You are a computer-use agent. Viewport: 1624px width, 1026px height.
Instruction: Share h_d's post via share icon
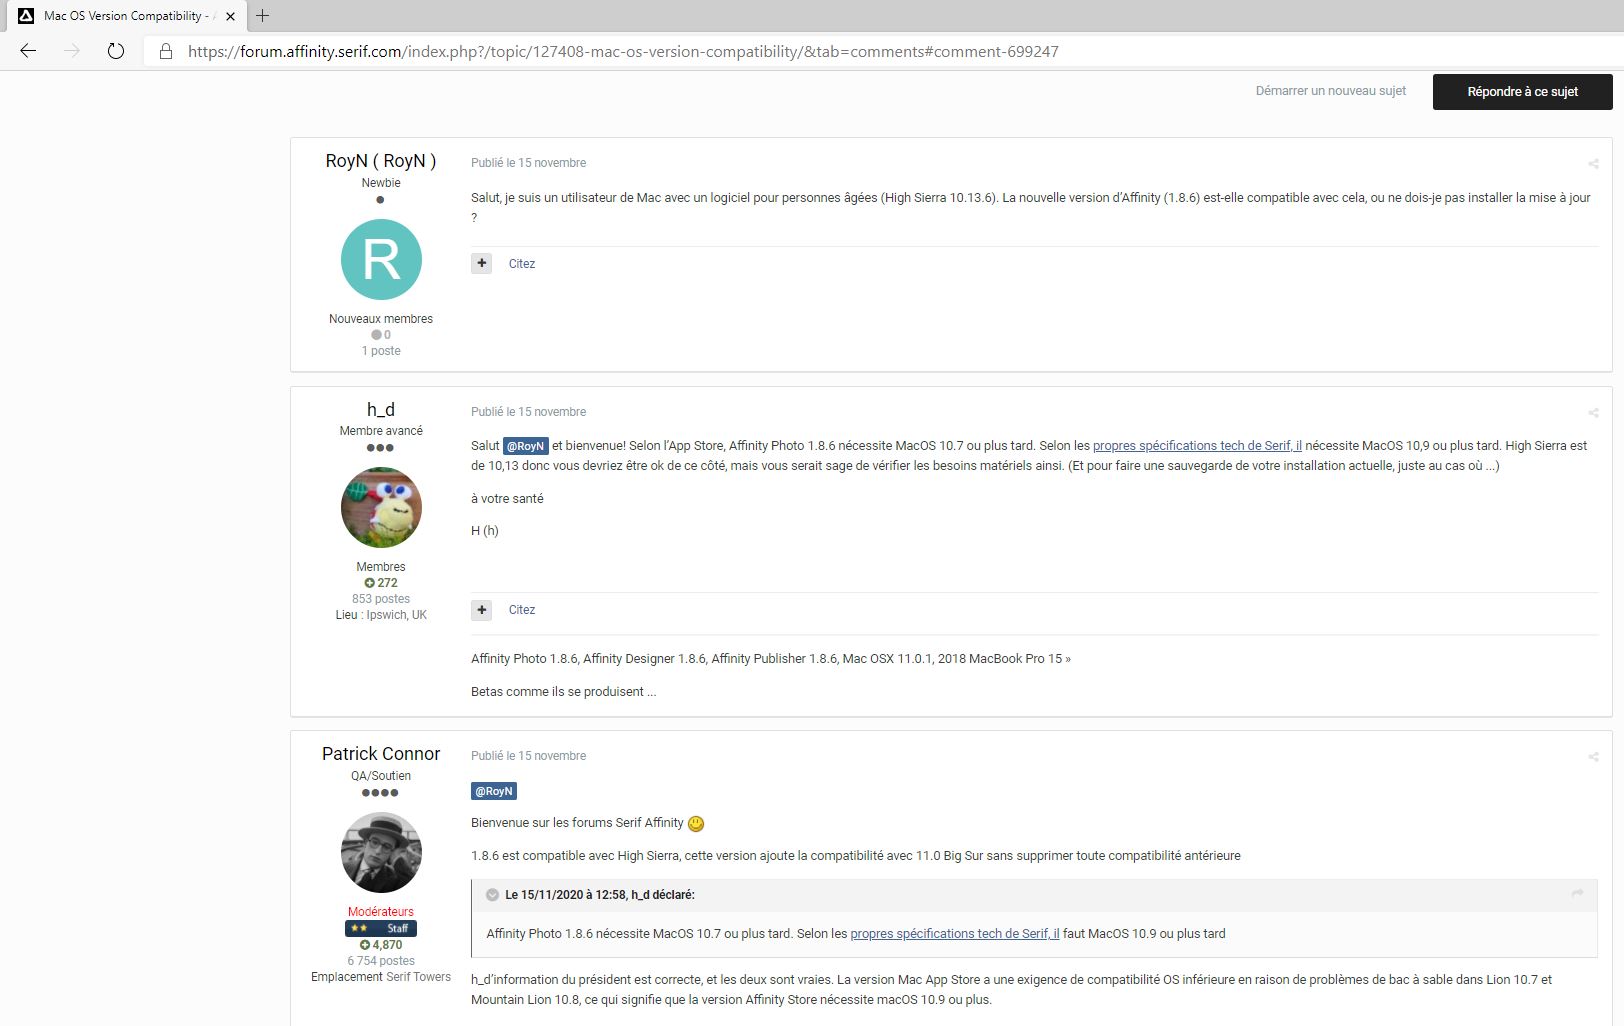click(x=1593, y=413)
